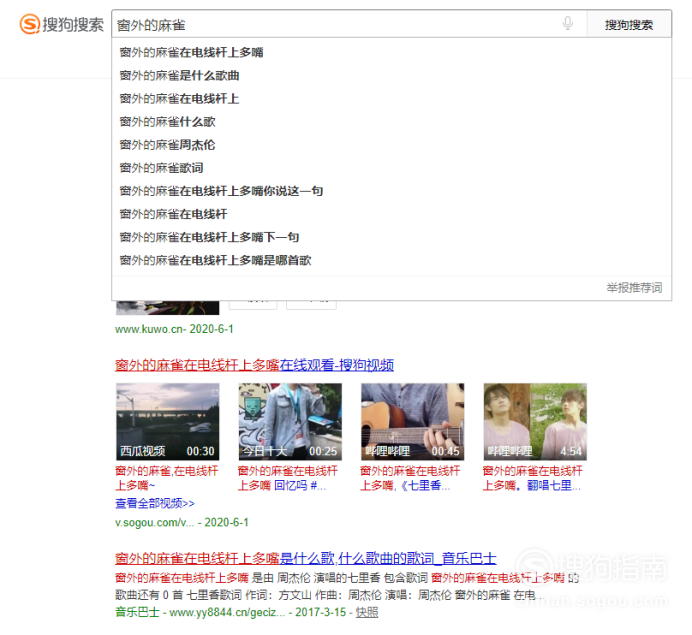Open video caption ending 翻唱七里...
Screen dimensions: 692x635
[533, 478]
